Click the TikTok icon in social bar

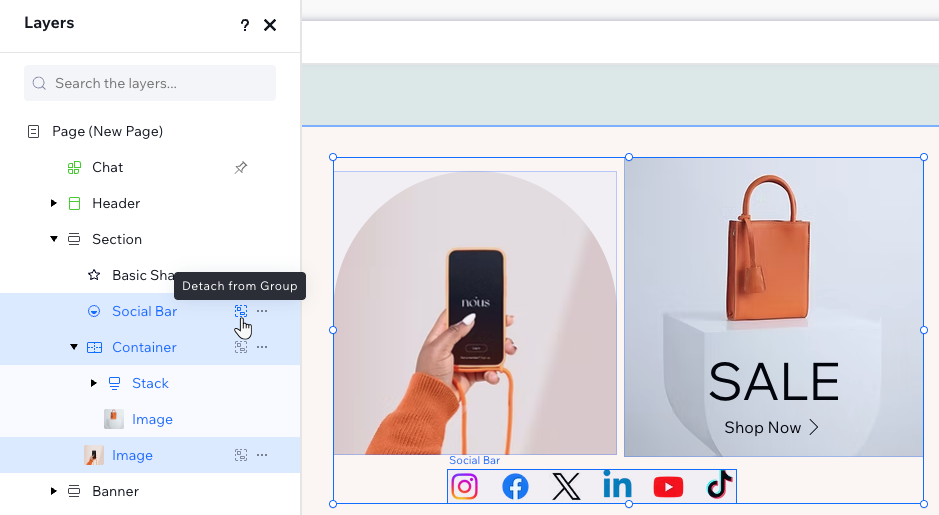coord(719,485)
